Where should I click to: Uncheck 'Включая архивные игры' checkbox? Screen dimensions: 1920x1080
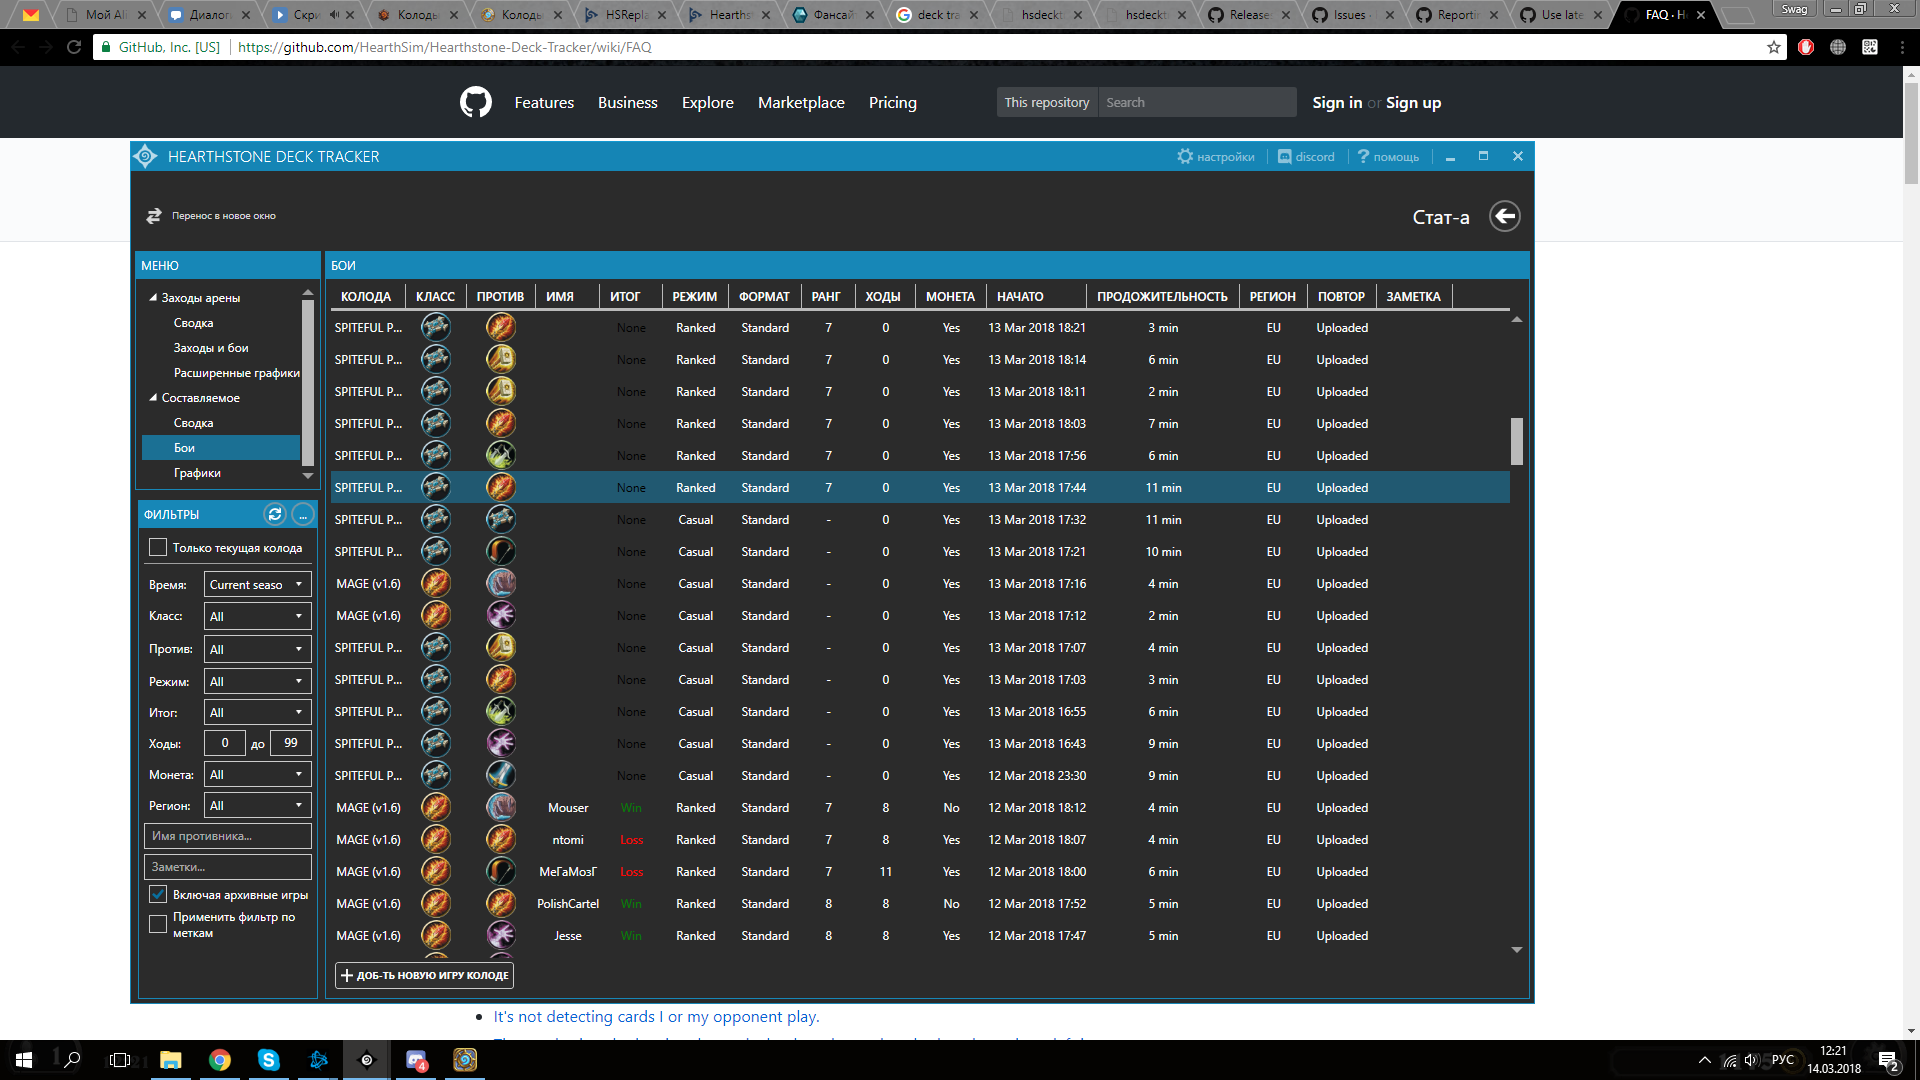point(158,894)
